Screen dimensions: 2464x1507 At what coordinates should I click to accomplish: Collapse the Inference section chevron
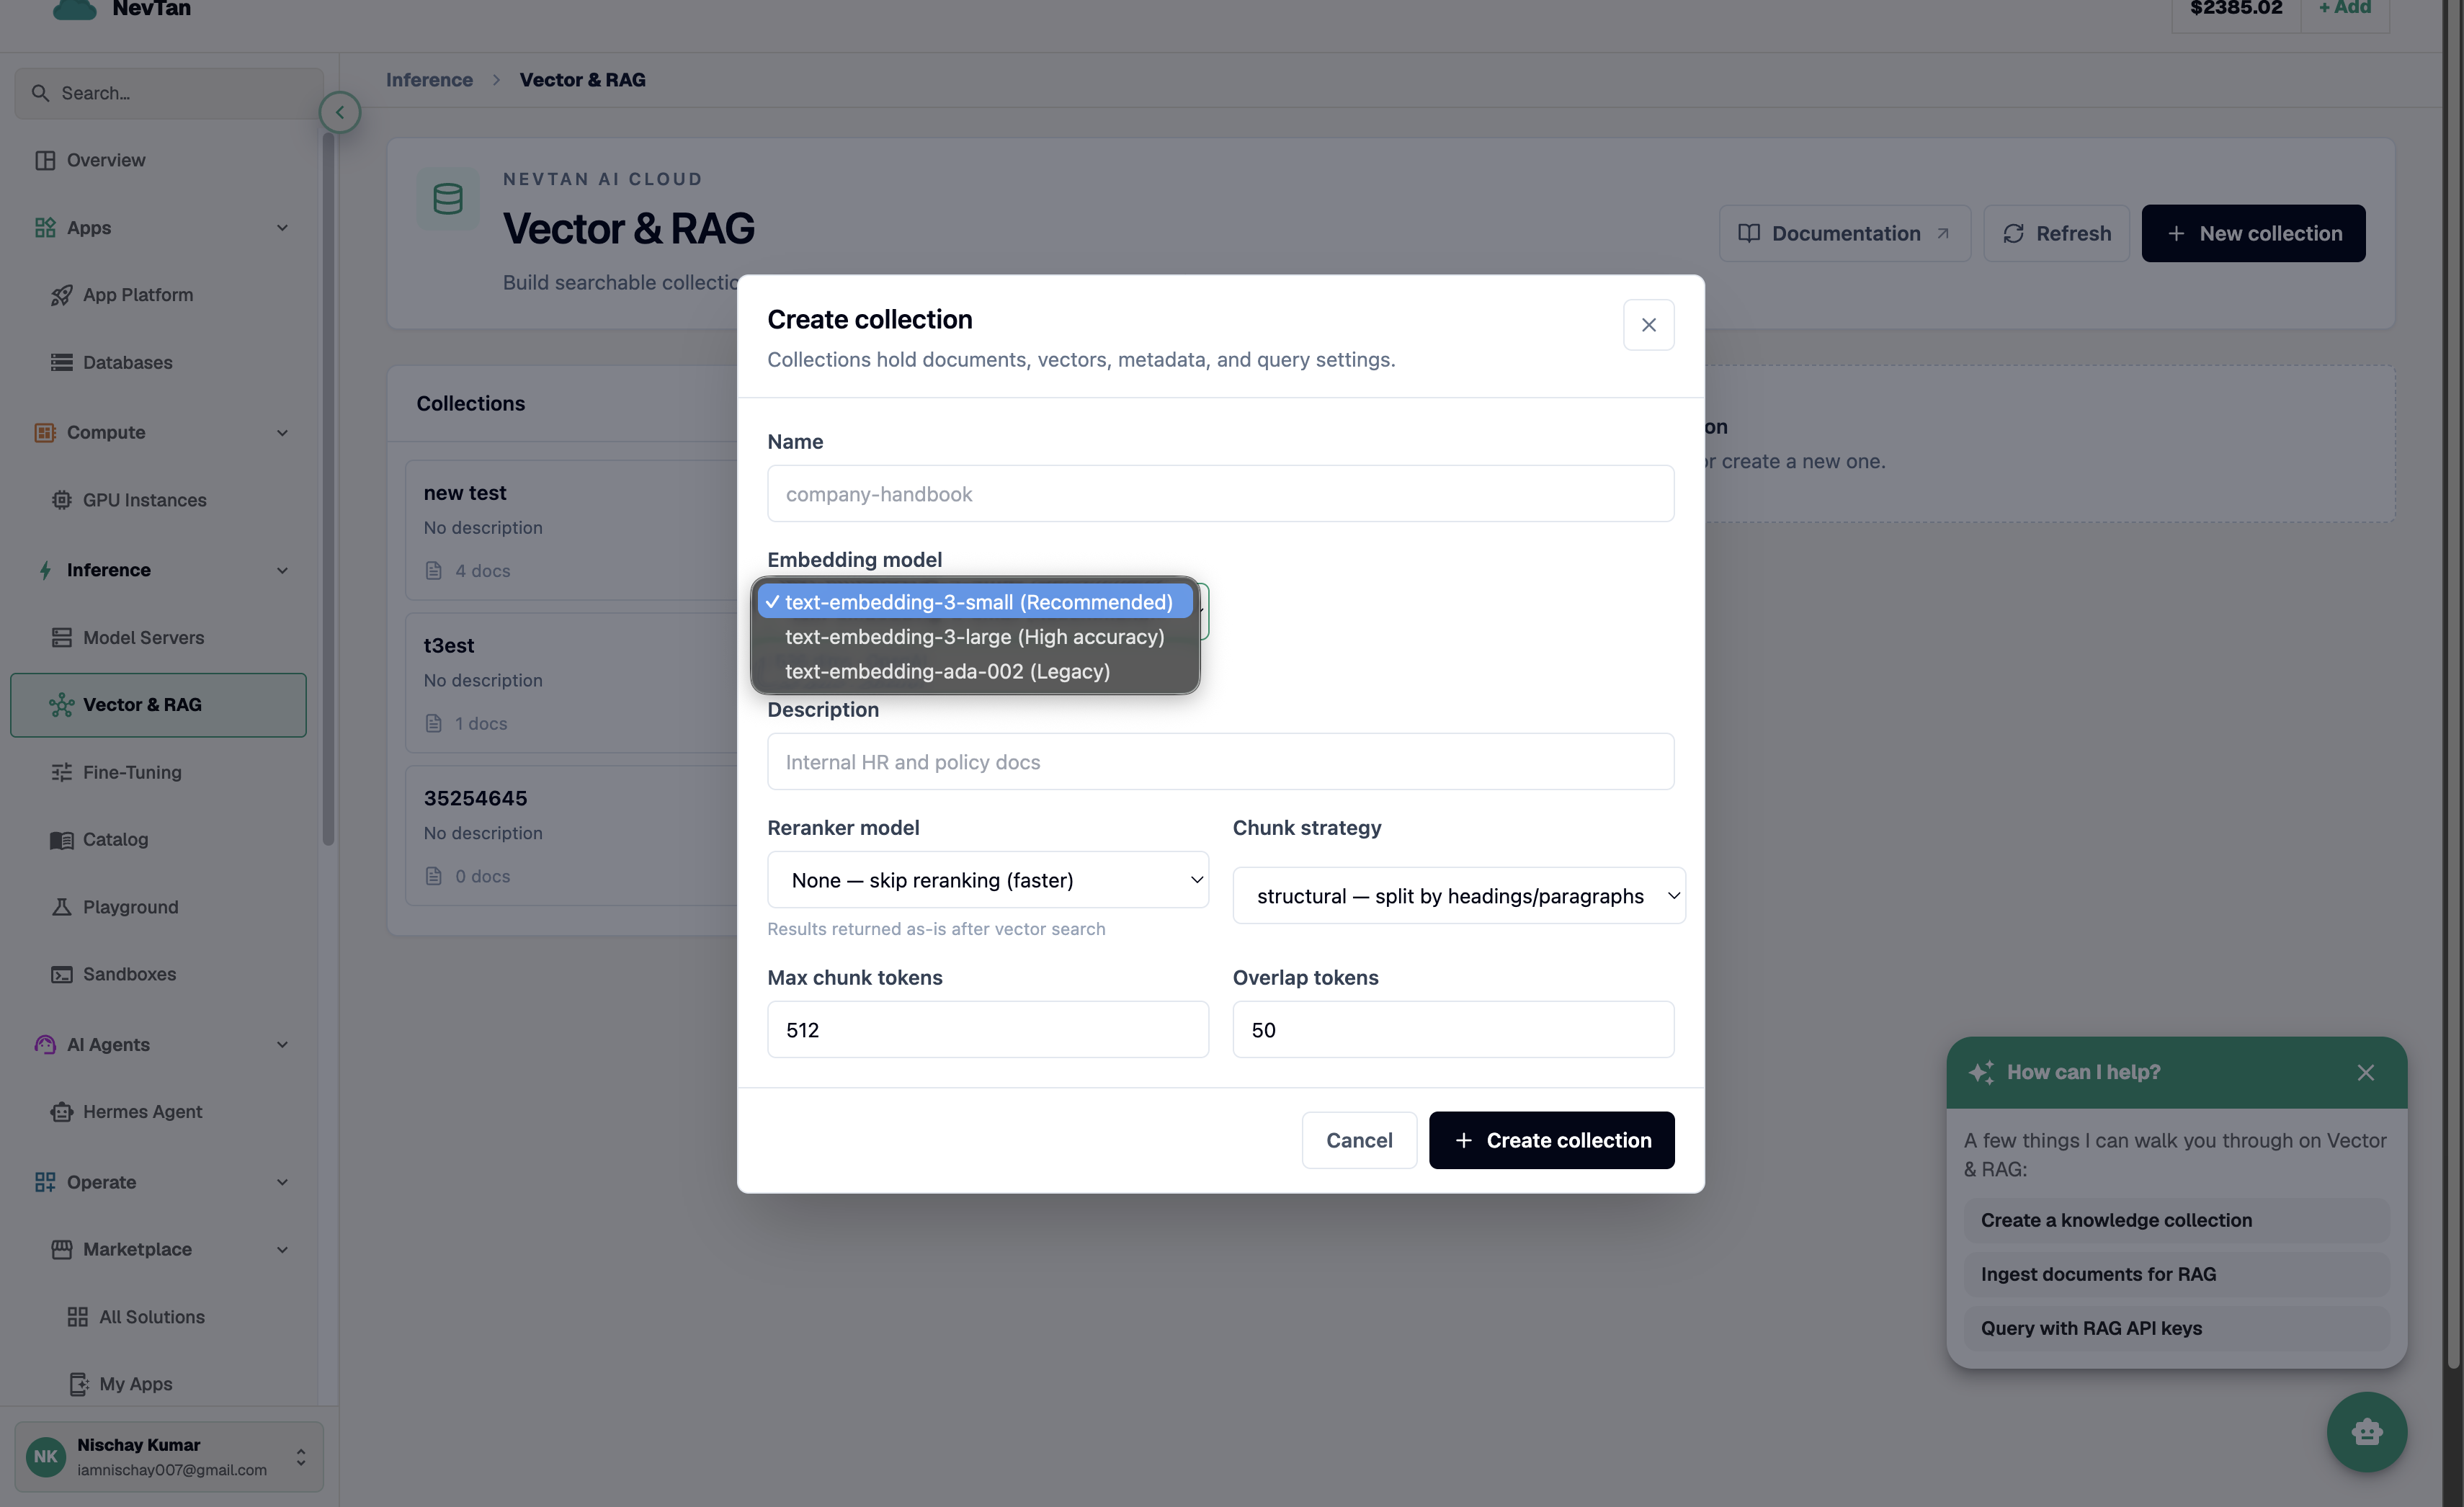pos(282,570)
